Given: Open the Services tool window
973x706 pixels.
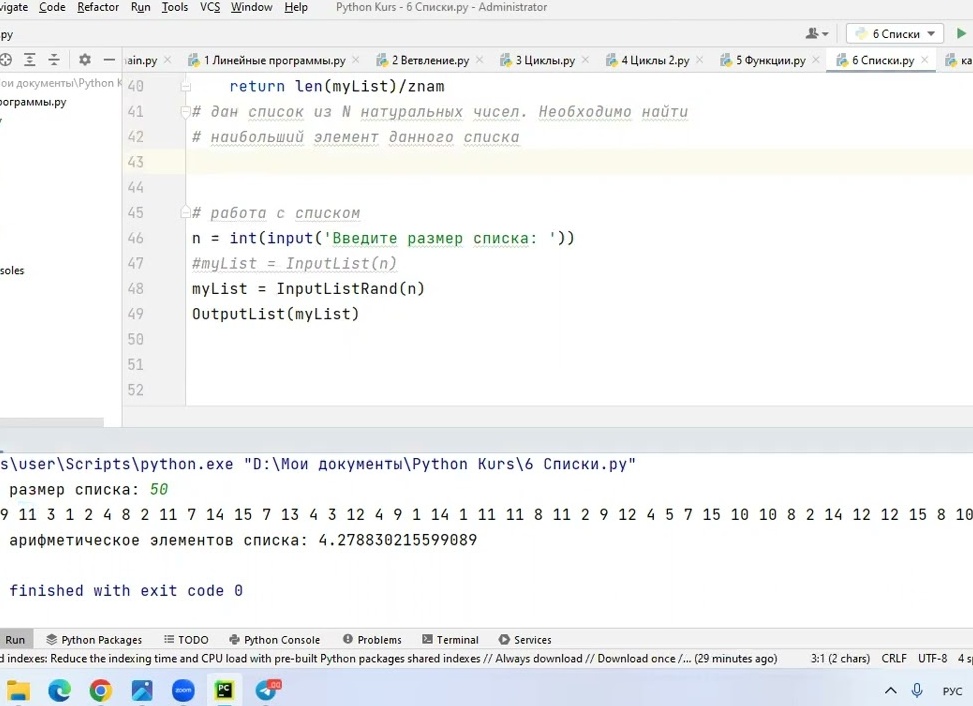Looking at the screenshot, I should click(525, 640).
